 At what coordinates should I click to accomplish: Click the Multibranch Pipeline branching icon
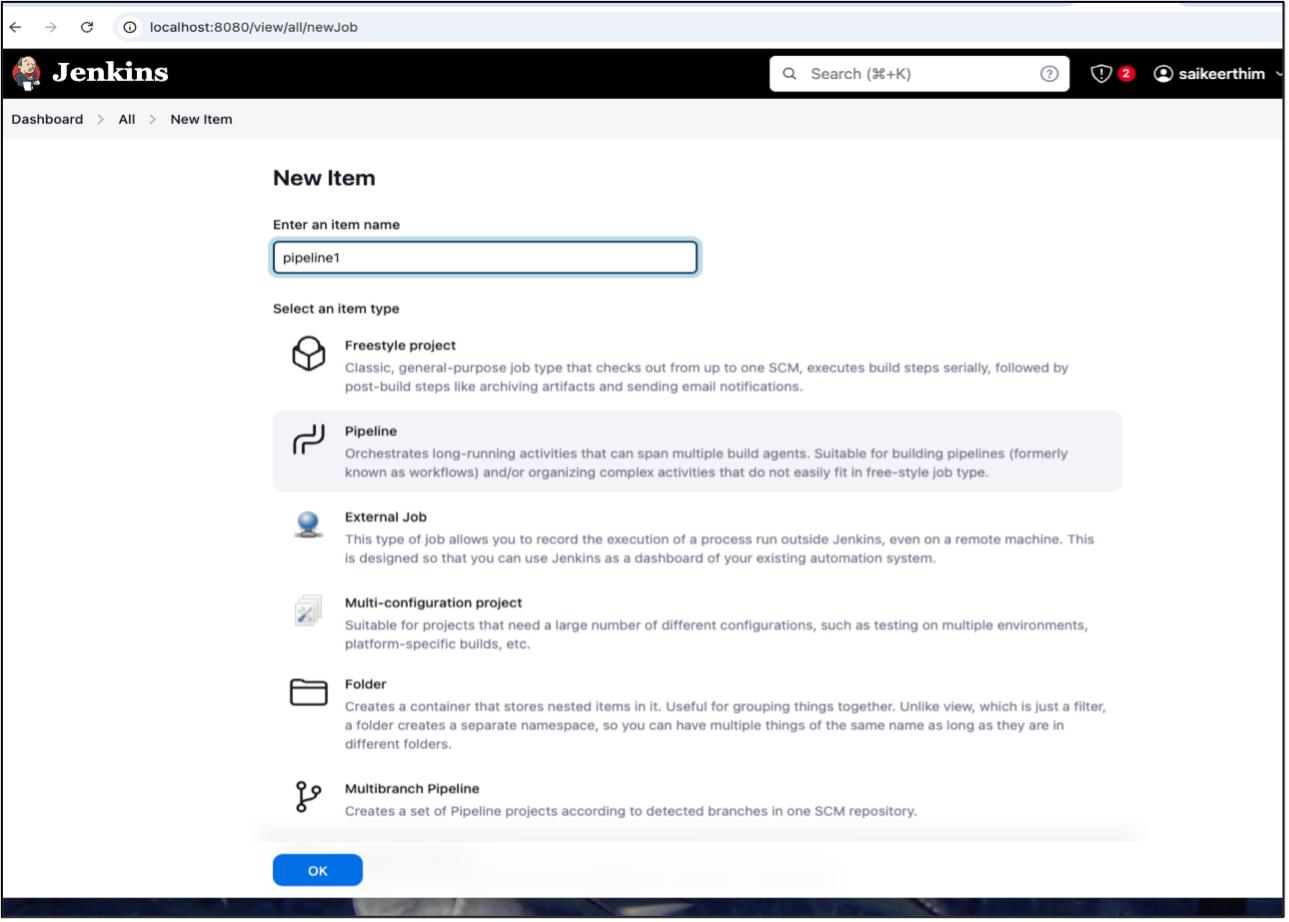pyautogui.click(x=308, y=796)
